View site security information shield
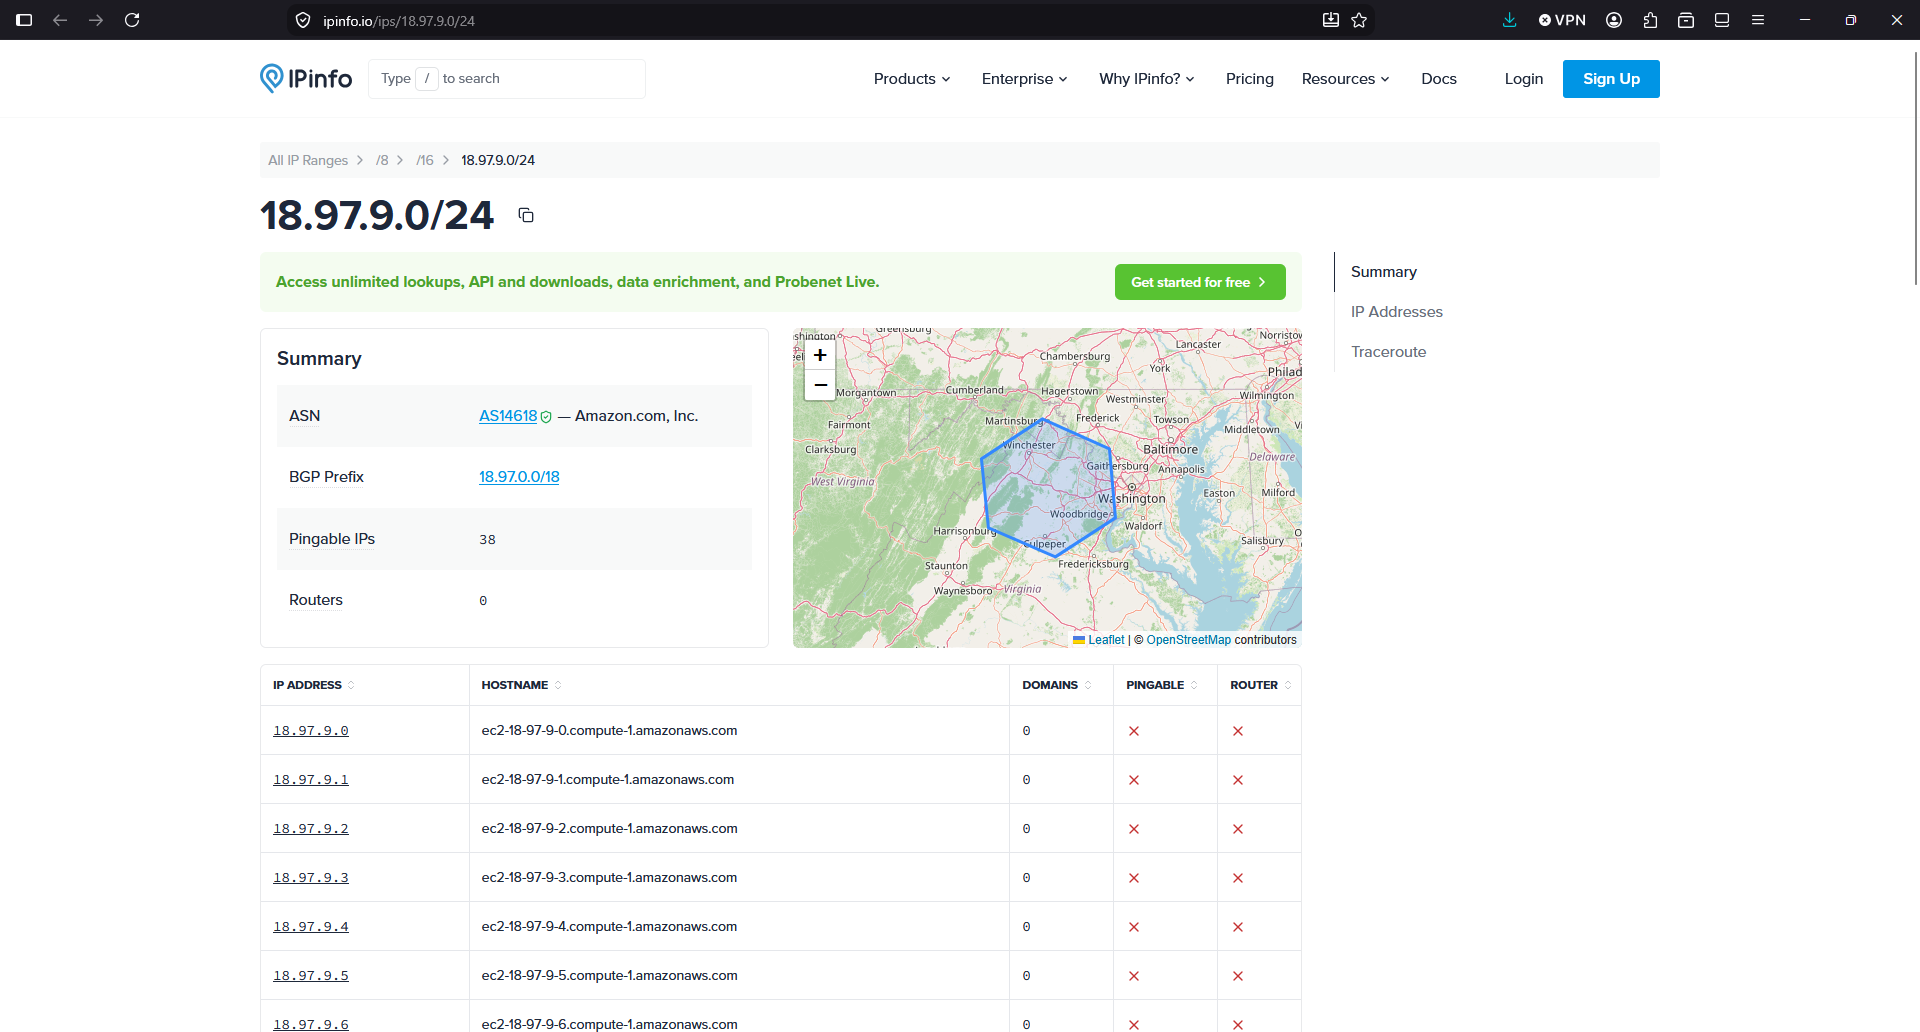1920x1032 pixels. click(x=303, y=20)
